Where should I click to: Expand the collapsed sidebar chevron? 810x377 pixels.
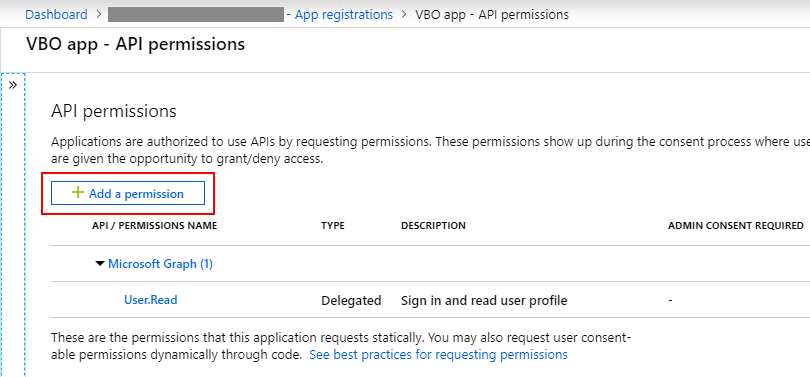click(x=13, y=85)
